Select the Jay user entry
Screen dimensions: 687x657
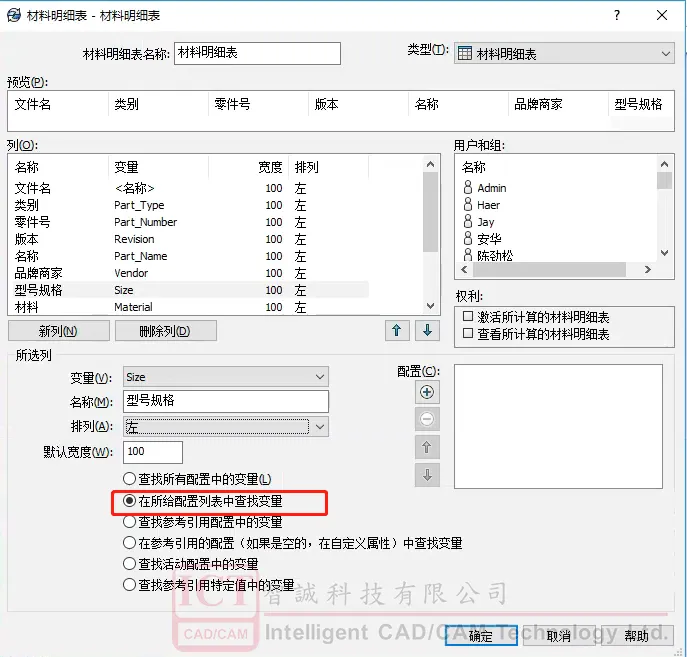[x=485, y=222]
